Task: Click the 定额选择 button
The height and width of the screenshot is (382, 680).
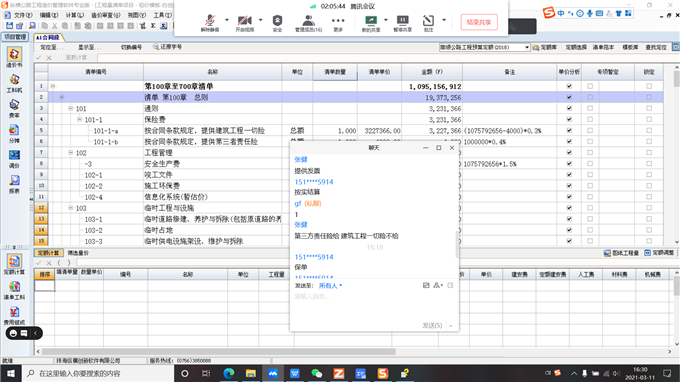Action: point(576,47)
